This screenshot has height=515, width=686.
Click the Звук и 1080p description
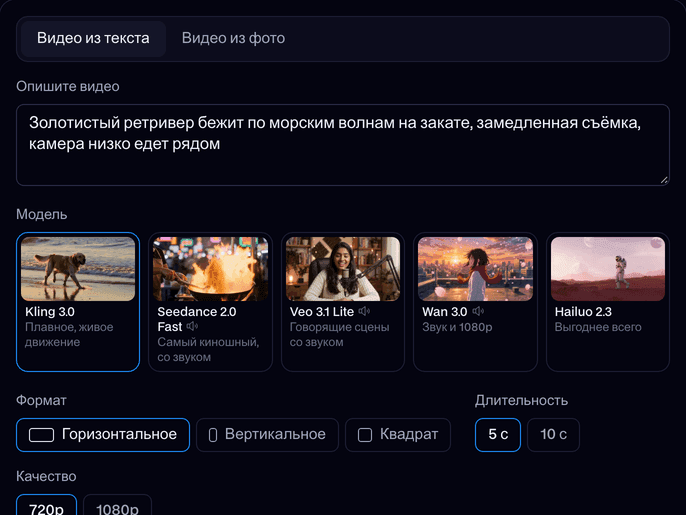click(457, 327)
